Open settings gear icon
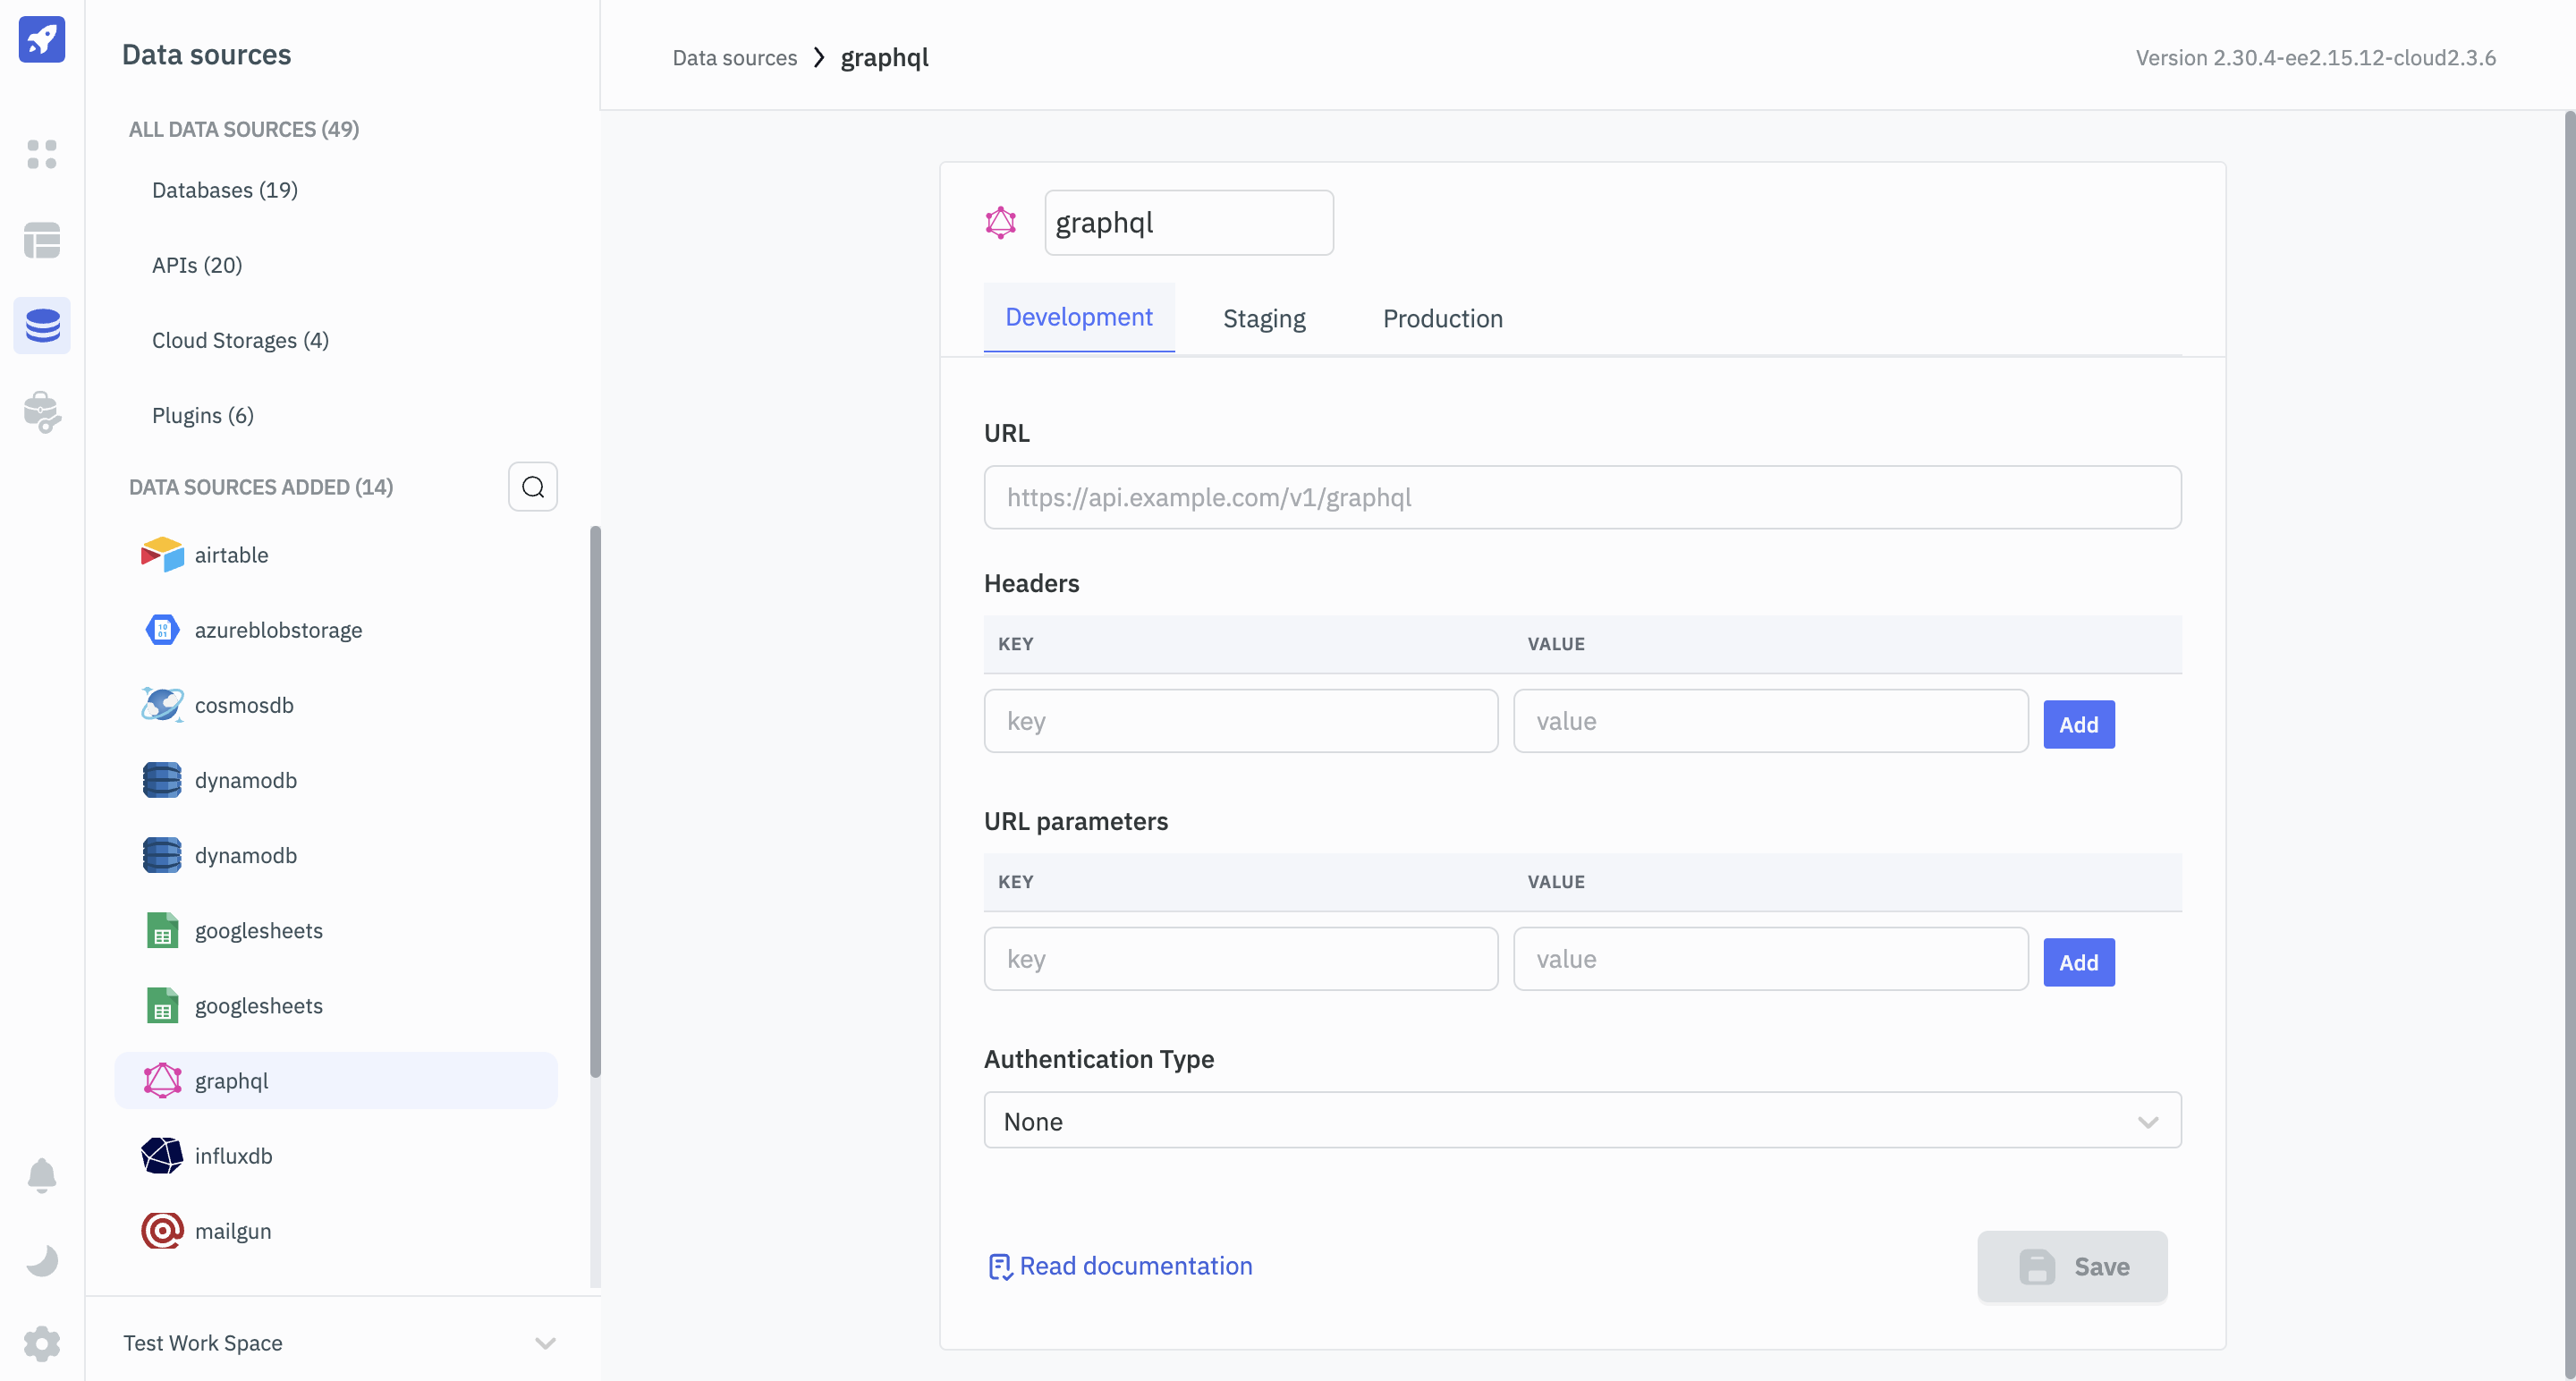 click(42, 1343)
